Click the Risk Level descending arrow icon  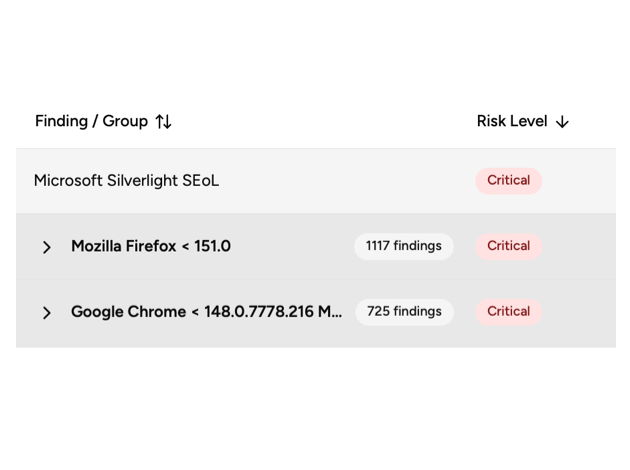pyautogui.click(x=562, y=121)
